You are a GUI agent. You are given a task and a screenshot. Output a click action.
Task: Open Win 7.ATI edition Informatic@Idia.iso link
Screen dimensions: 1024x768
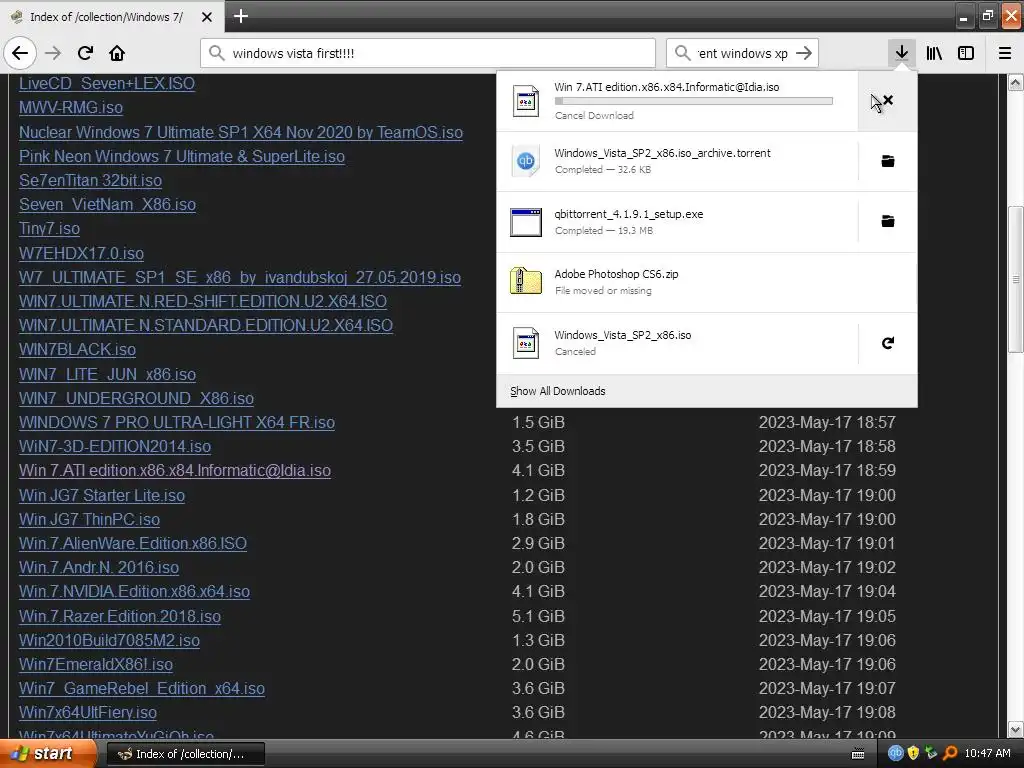pyautogui.click(x=174, y=472)
